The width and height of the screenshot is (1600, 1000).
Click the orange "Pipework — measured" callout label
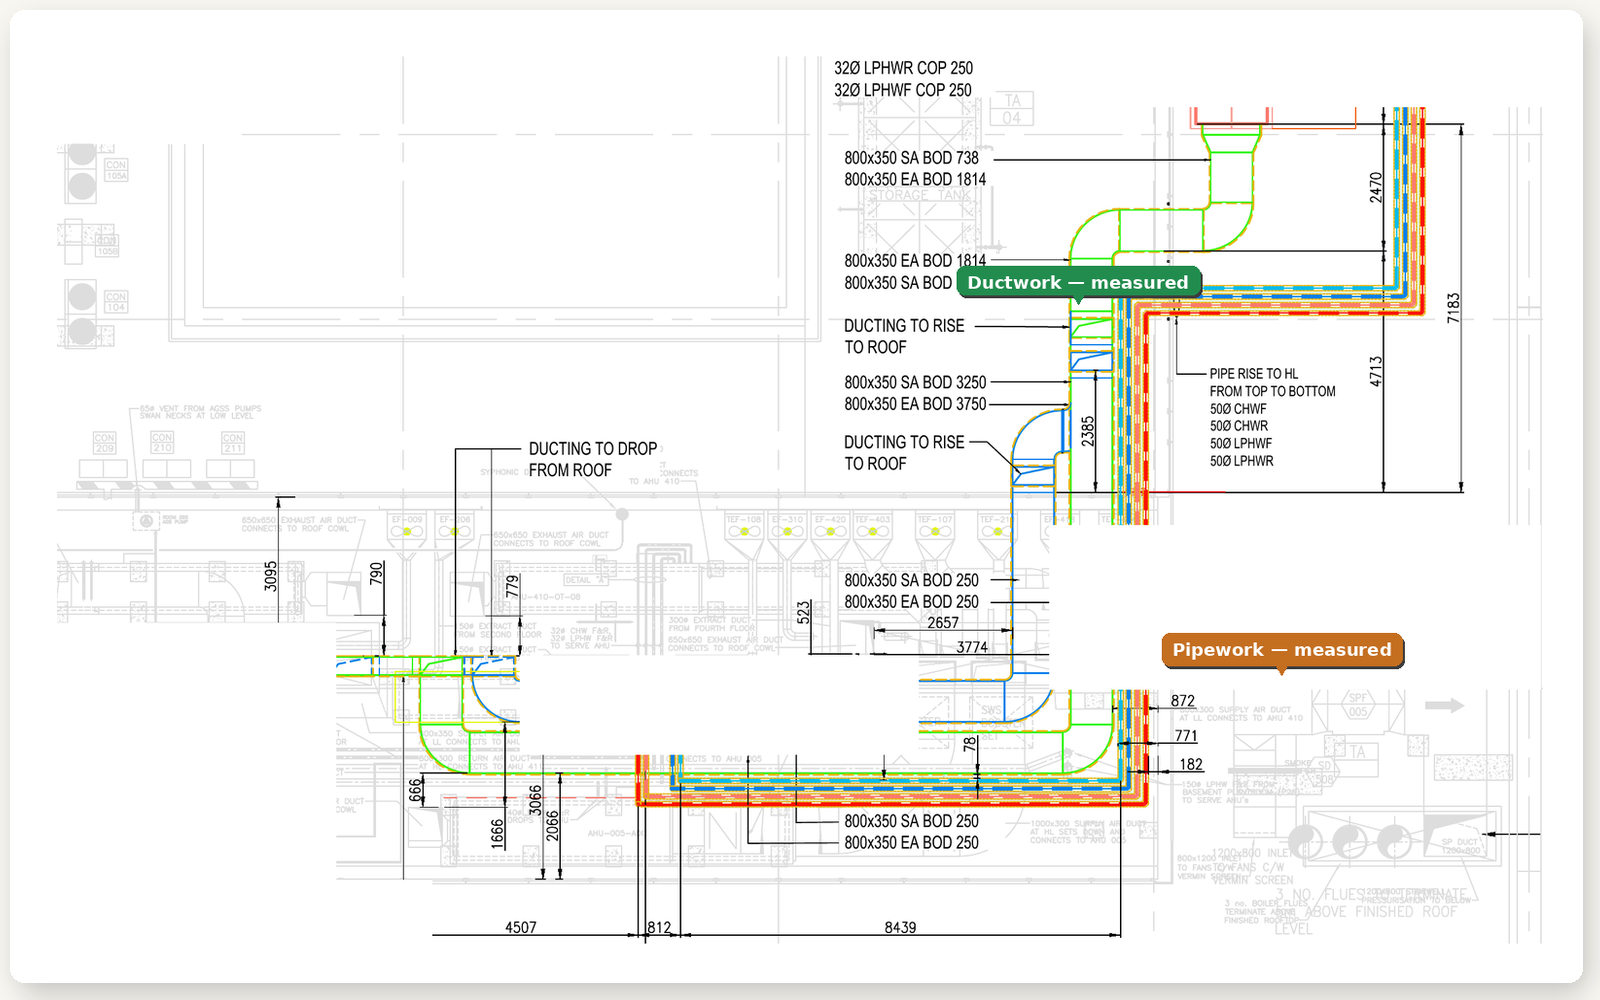point(1282,650)
